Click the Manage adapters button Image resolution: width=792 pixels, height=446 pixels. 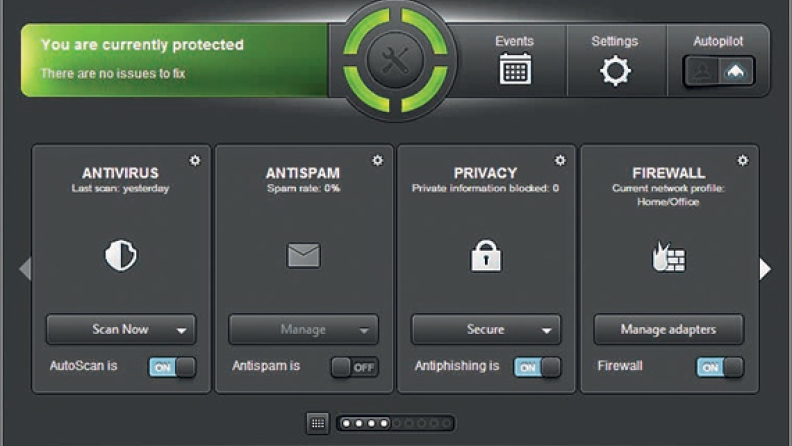click(x=669, y=329)
